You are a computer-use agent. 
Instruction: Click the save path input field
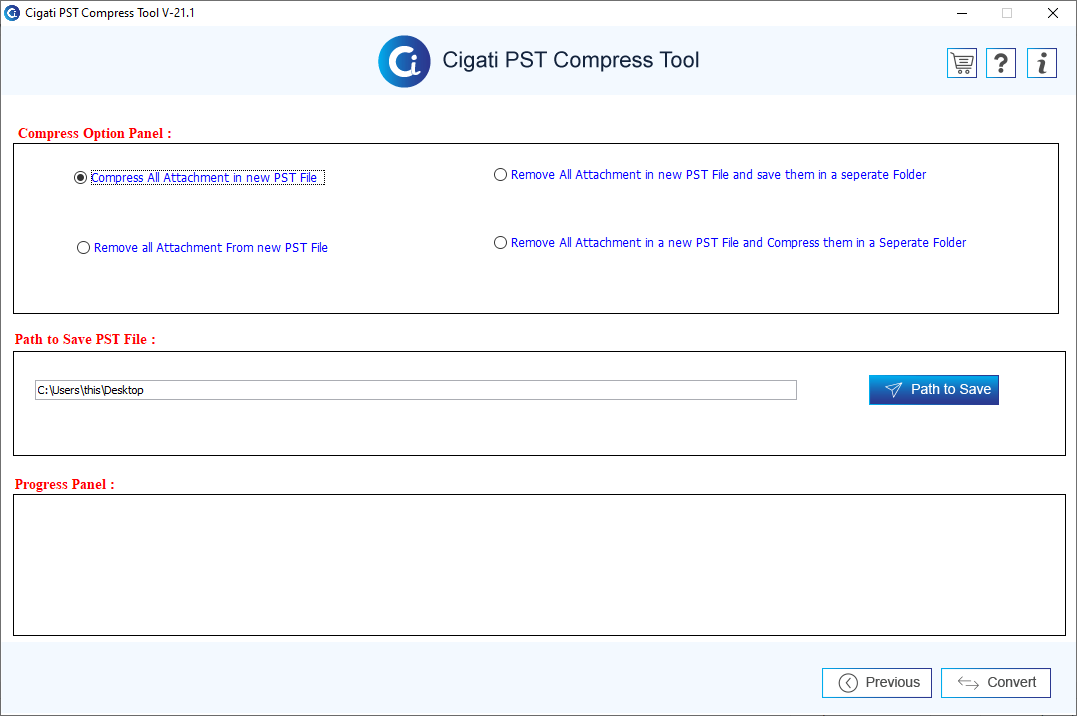click(416, 390)
